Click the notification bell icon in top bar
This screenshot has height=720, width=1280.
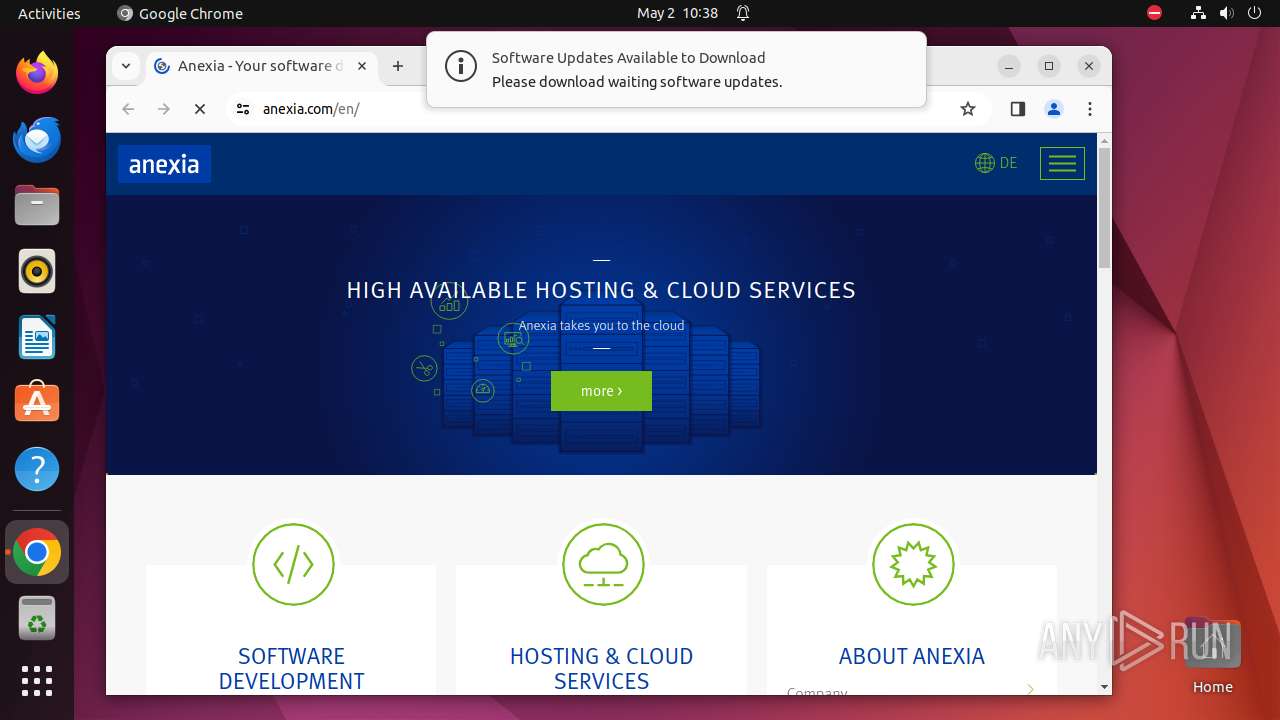tap(743, 13)
